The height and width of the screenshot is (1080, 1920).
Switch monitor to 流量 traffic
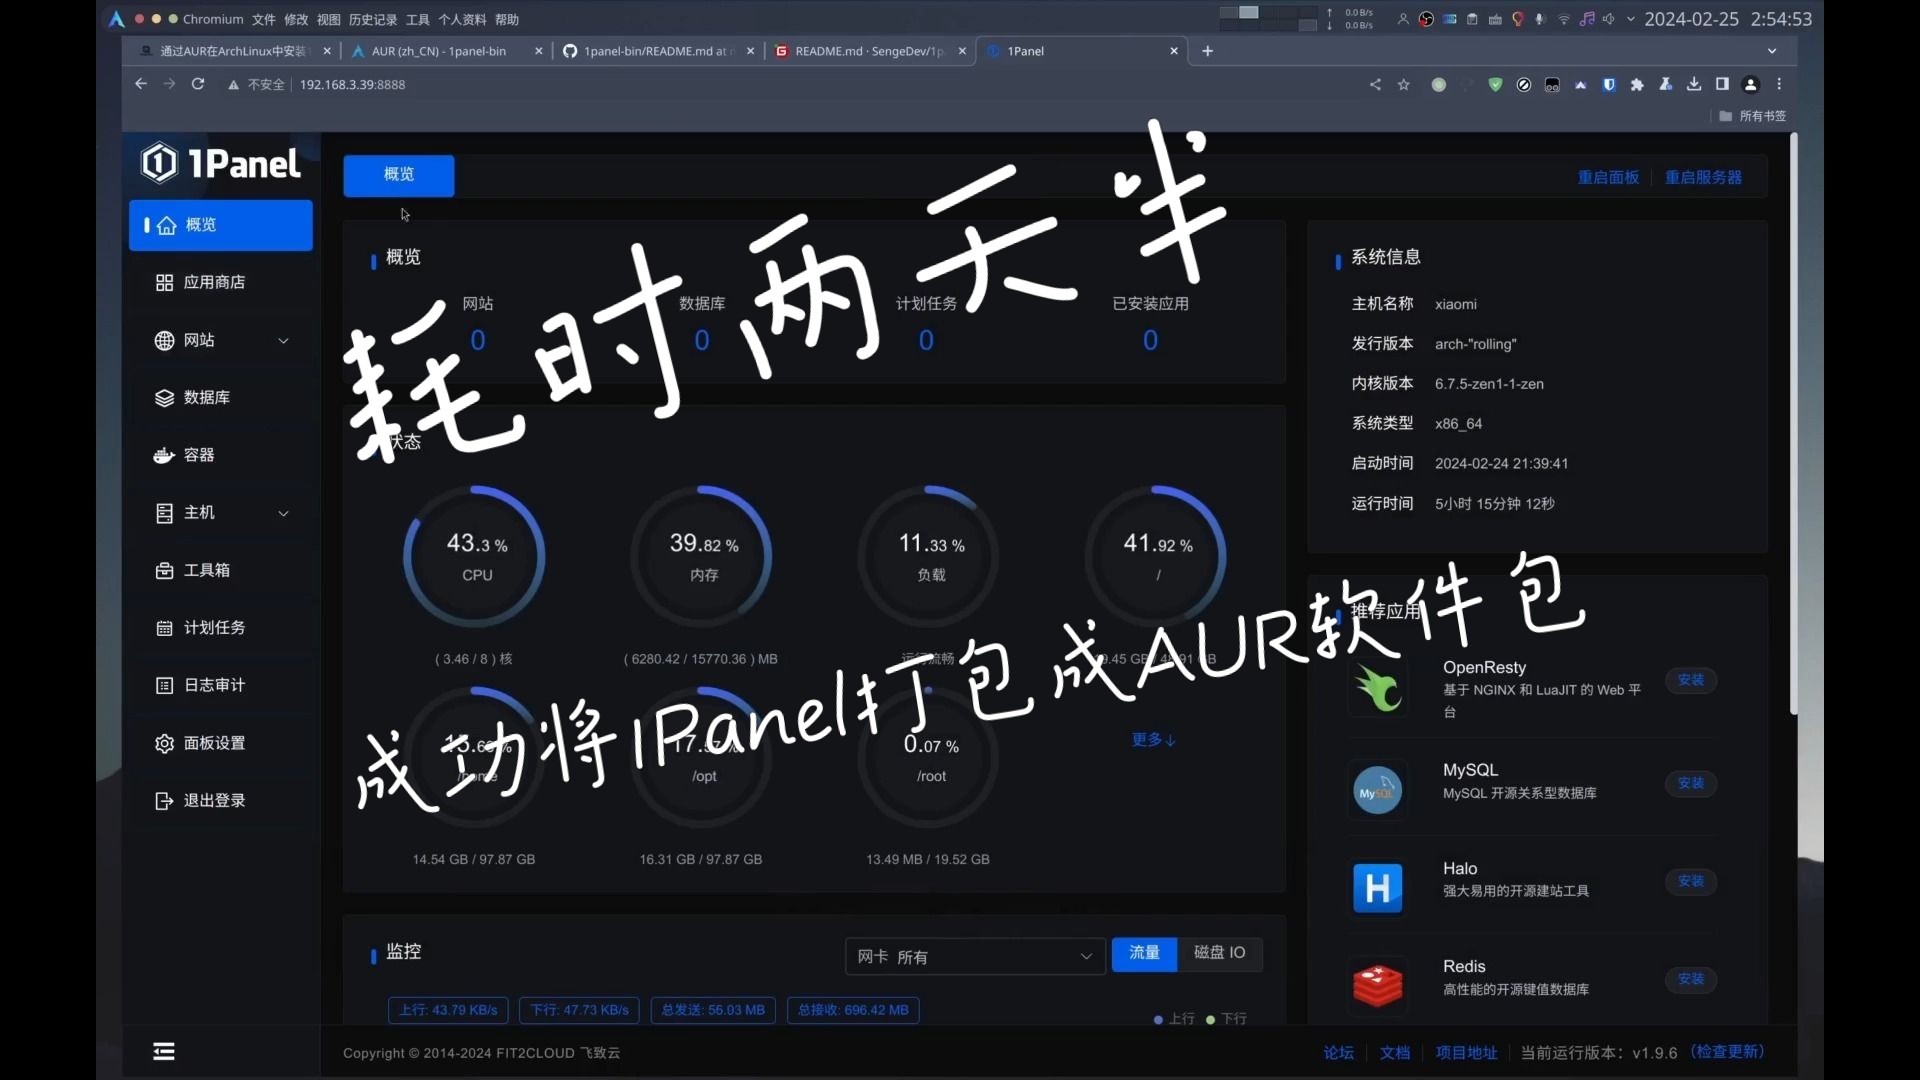click(x=1144, y=953)
